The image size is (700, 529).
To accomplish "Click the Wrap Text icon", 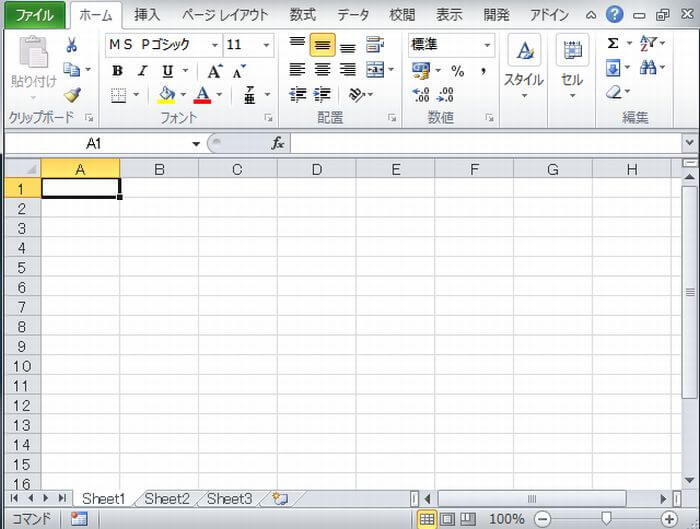I will [x=375, y=45].
